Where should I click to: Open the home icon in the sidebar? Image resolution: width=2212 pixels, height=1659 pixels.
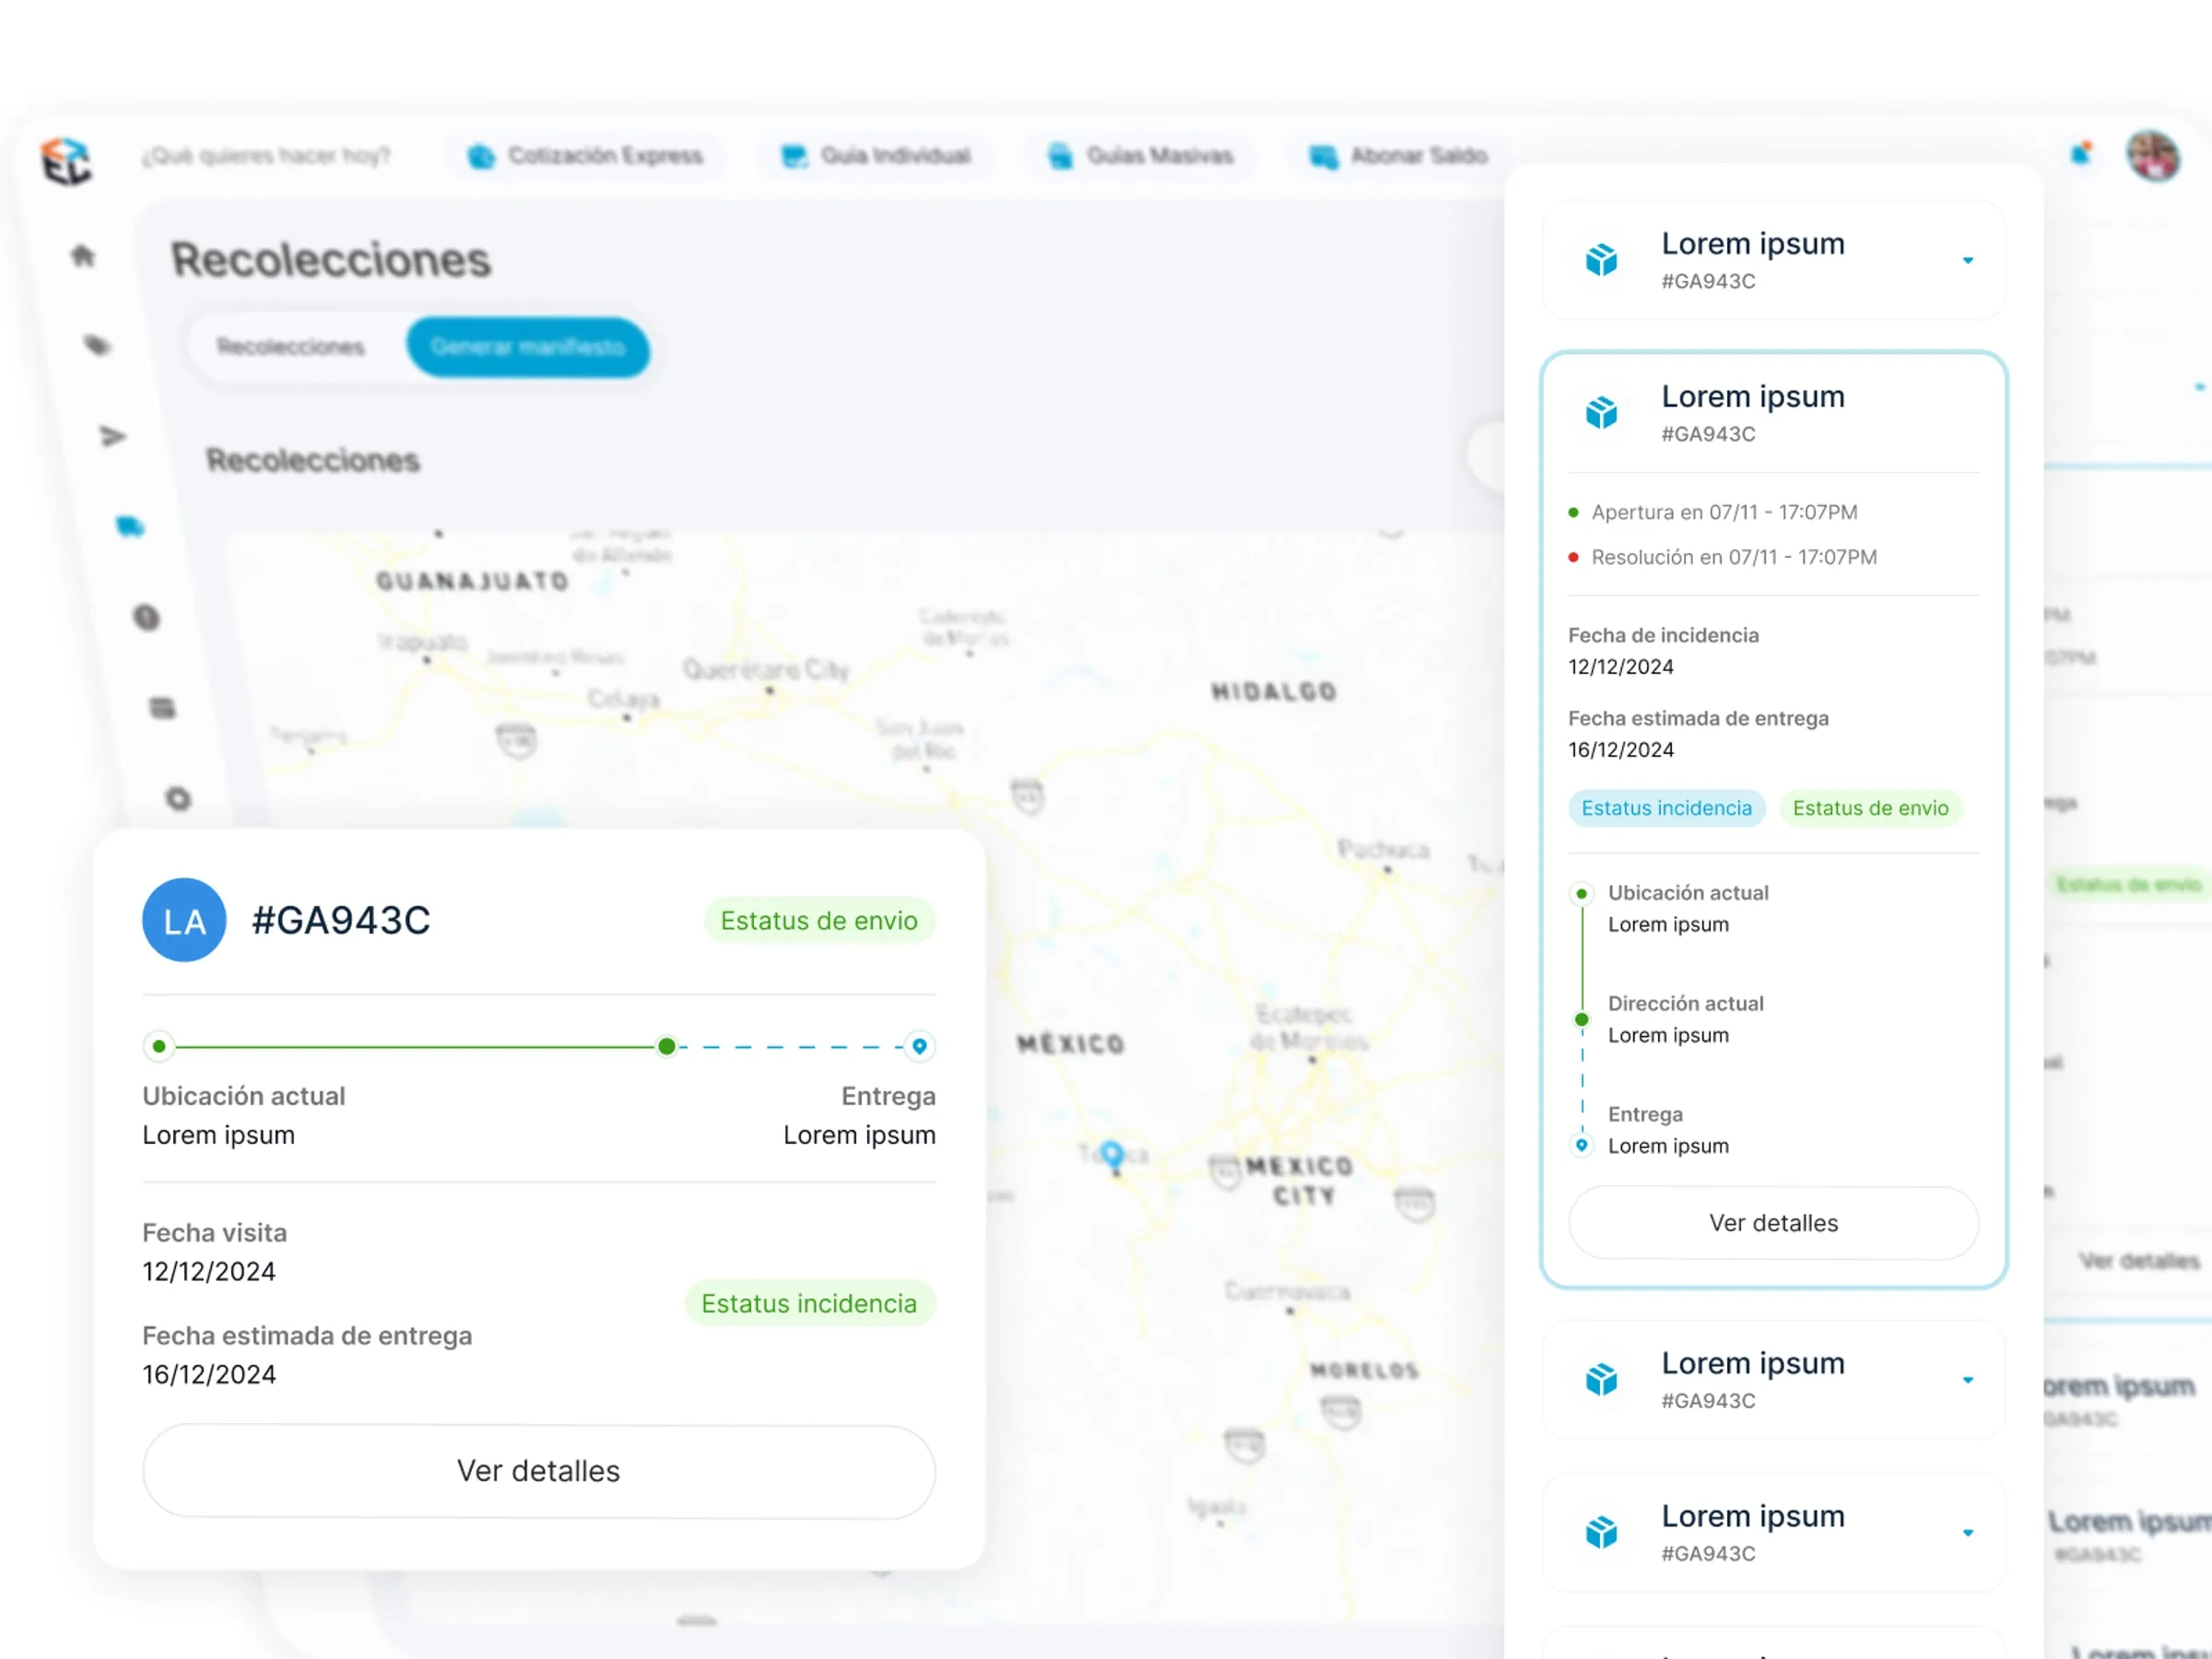click(83, 255)
